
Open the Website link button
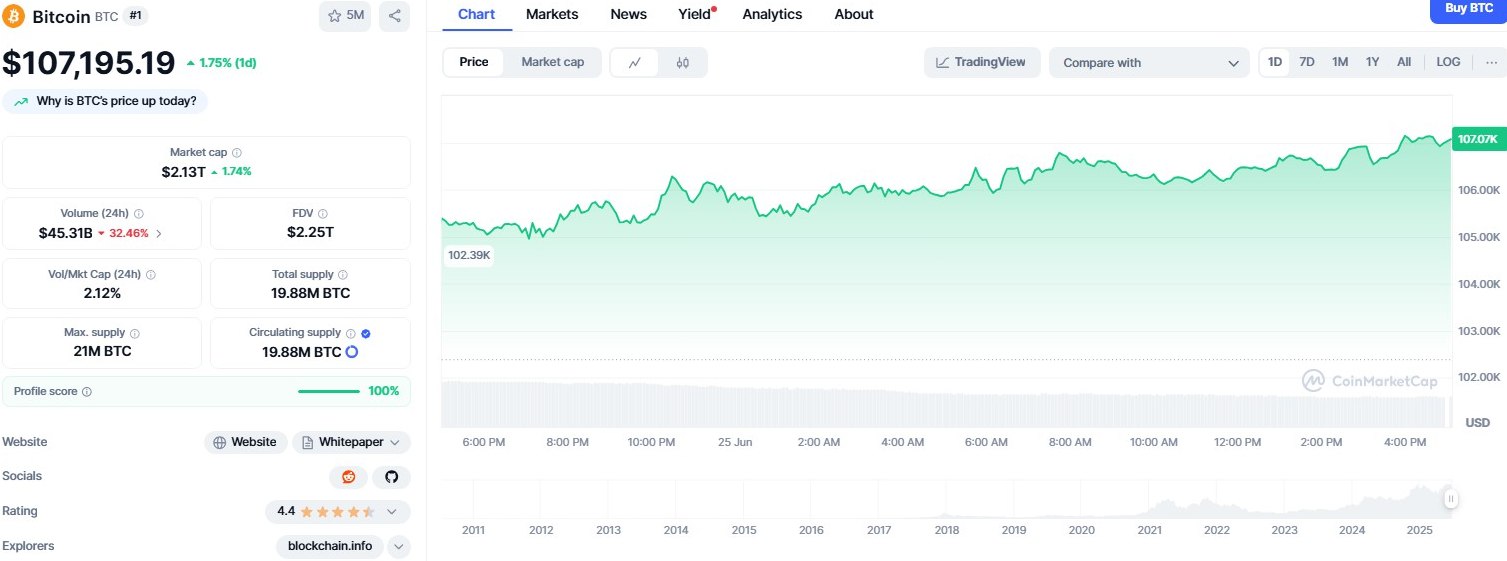(245, 442)
